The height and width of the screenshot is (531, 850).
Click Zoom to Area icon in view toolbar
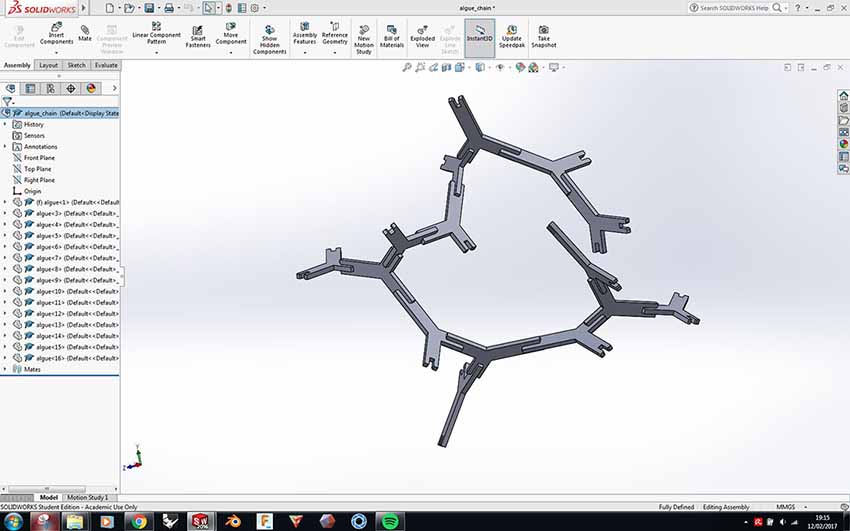(420, 67)
